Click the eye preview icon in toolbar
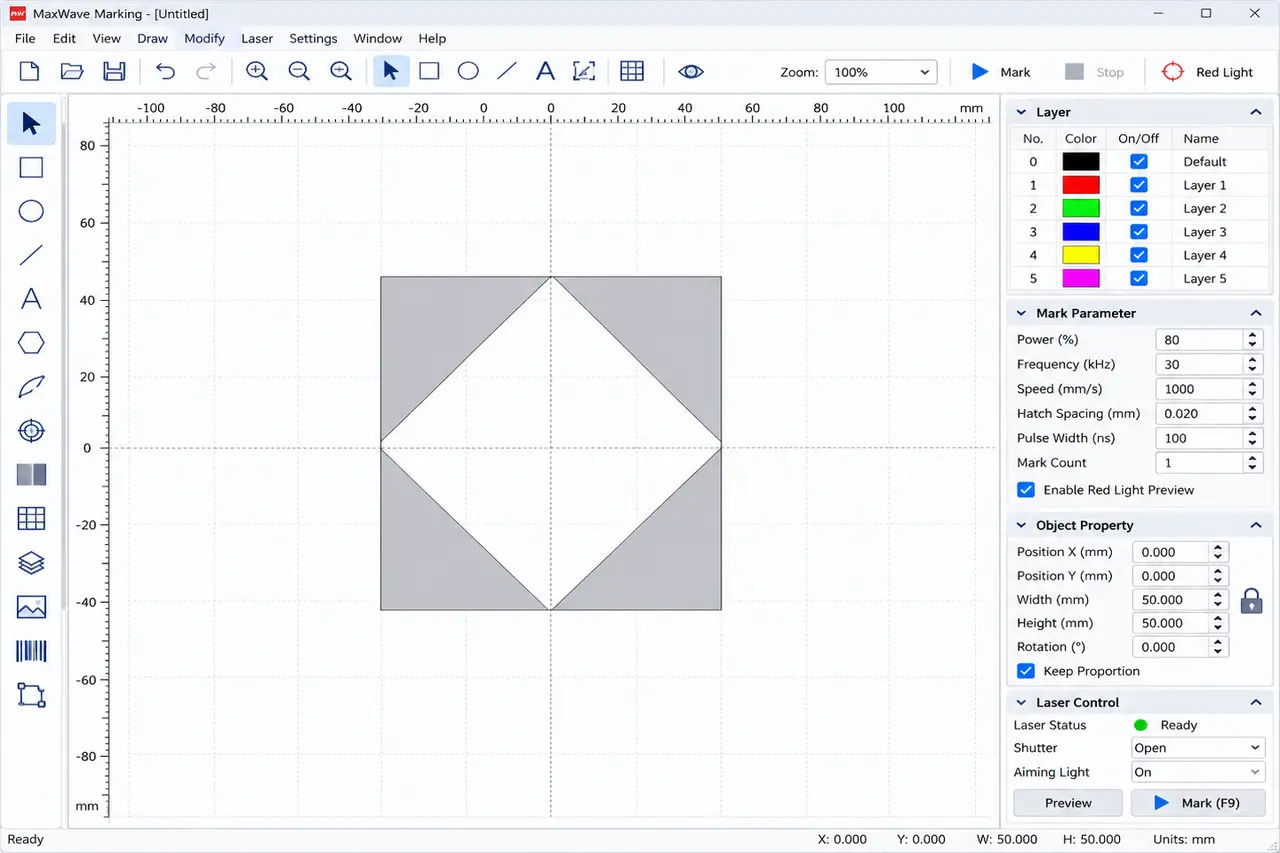Viewport: 1280px width, 853px height. coord(691,71)
